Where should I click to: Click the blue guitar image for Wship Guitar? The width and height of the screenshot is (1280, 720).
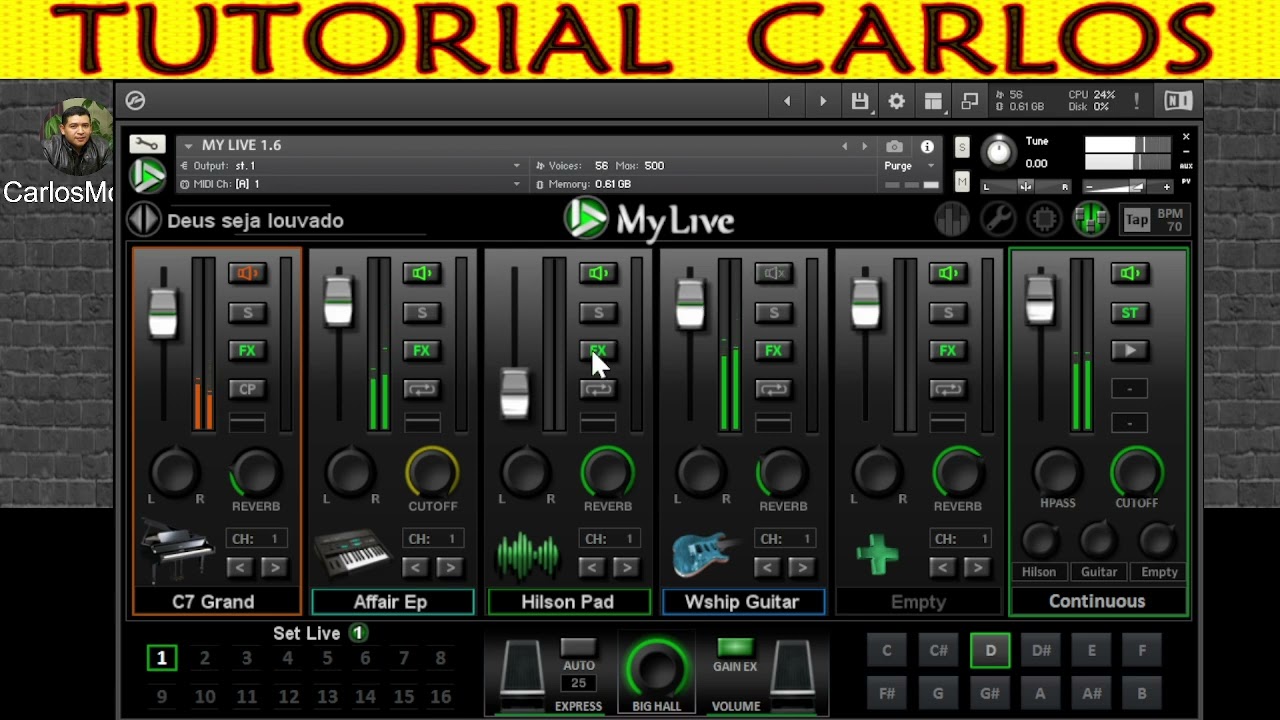(x=703, y=553)
